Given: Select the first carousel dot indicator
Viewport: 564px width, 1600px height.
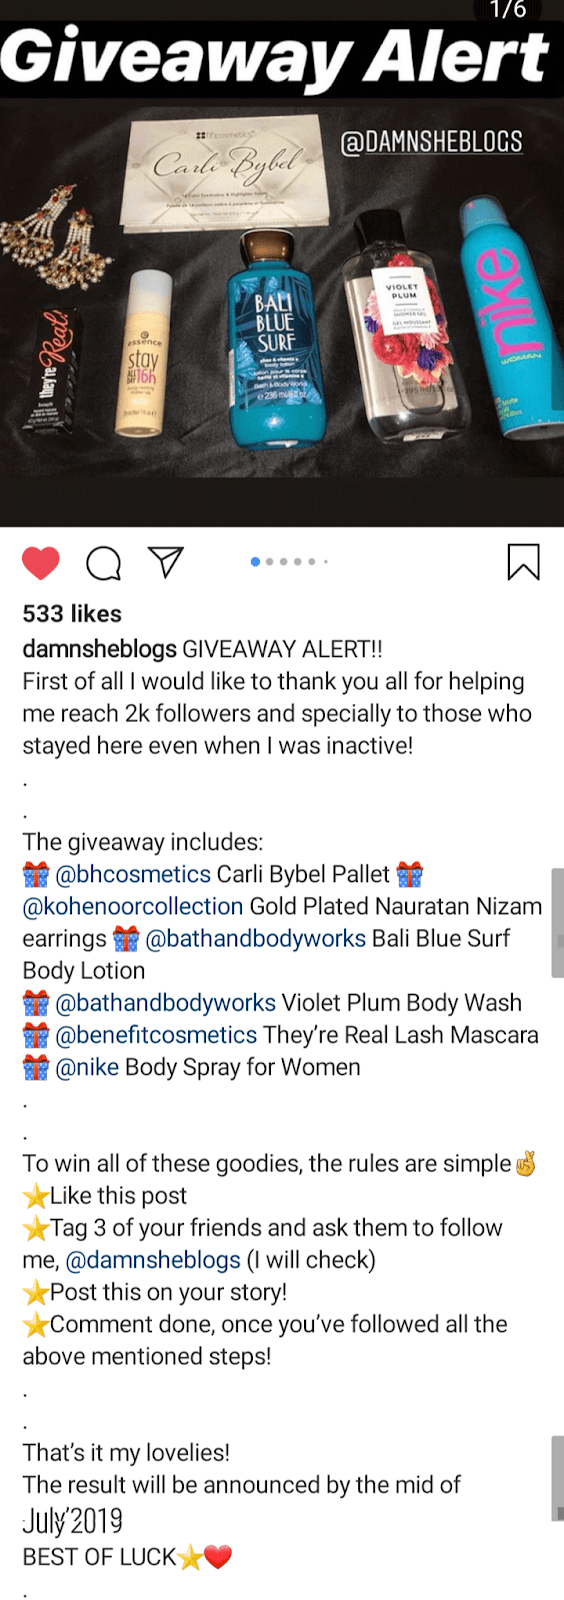Looking at the screenshot, I should 255,562.
